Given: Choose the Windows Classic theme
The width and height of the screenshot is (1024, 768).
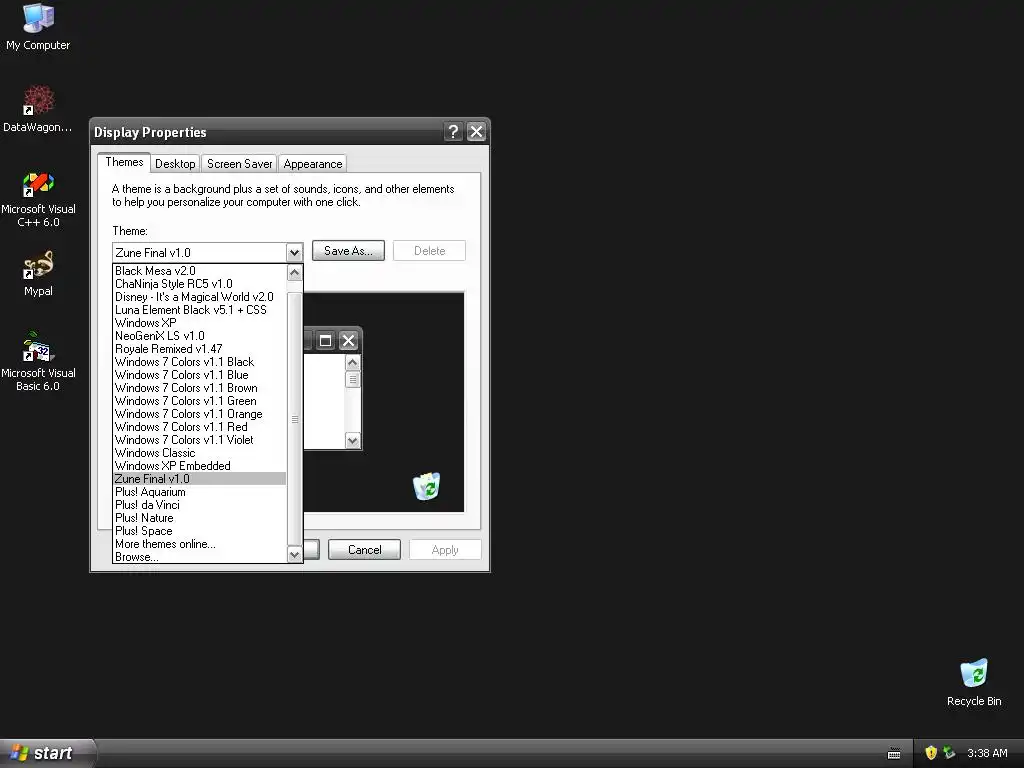Looking at the screenshot, I should coord(200,453).
